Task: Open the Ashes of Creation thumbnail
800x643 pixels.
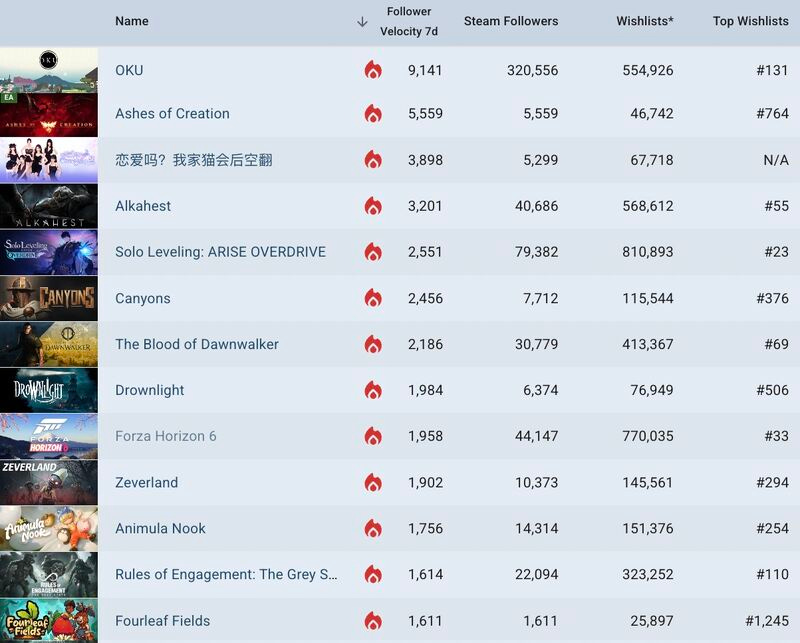Action: tap(48, 115)
